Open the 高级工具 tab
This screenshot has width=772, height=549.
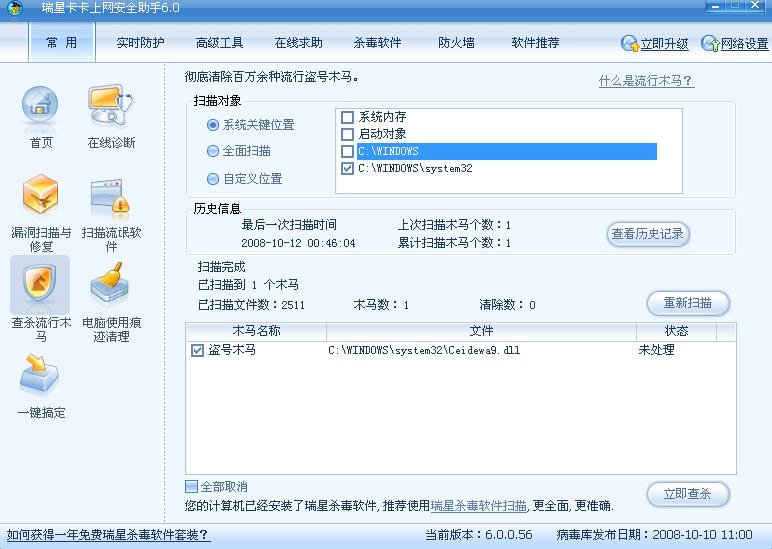click(x=220, y=43)
